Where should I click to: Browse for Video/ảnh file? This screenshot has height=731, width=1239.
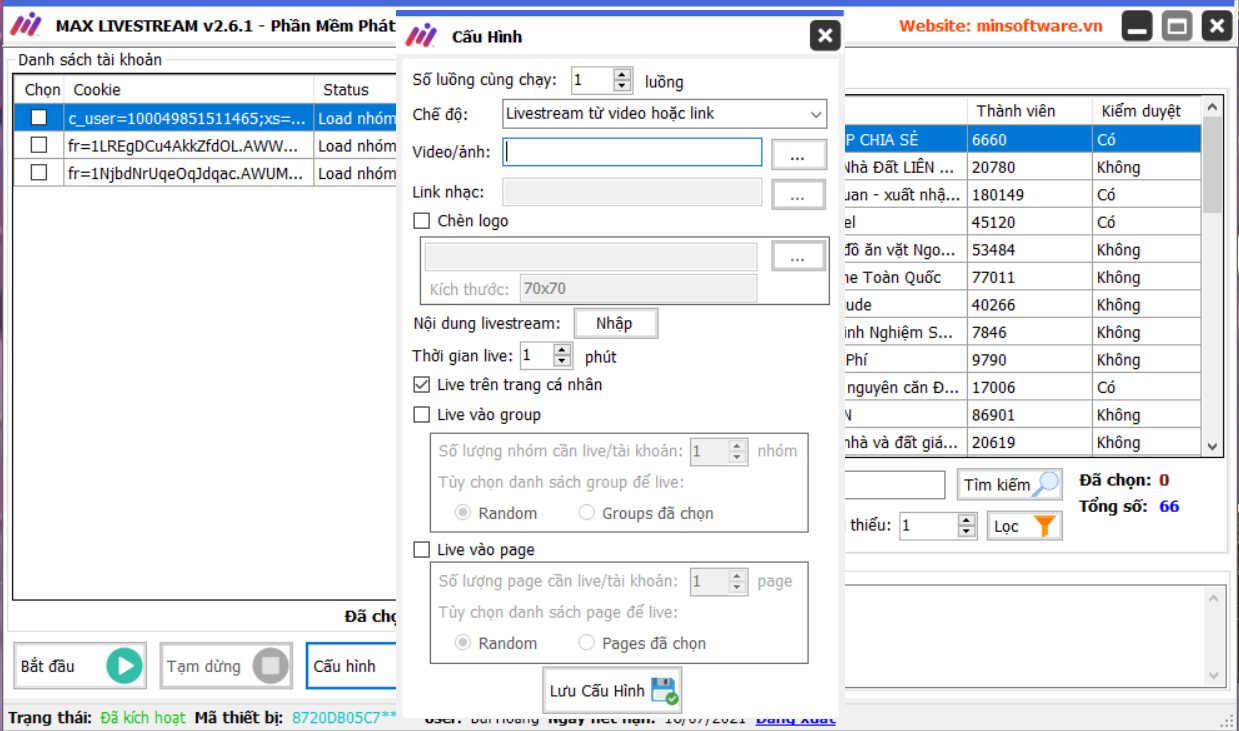[798, 155]
